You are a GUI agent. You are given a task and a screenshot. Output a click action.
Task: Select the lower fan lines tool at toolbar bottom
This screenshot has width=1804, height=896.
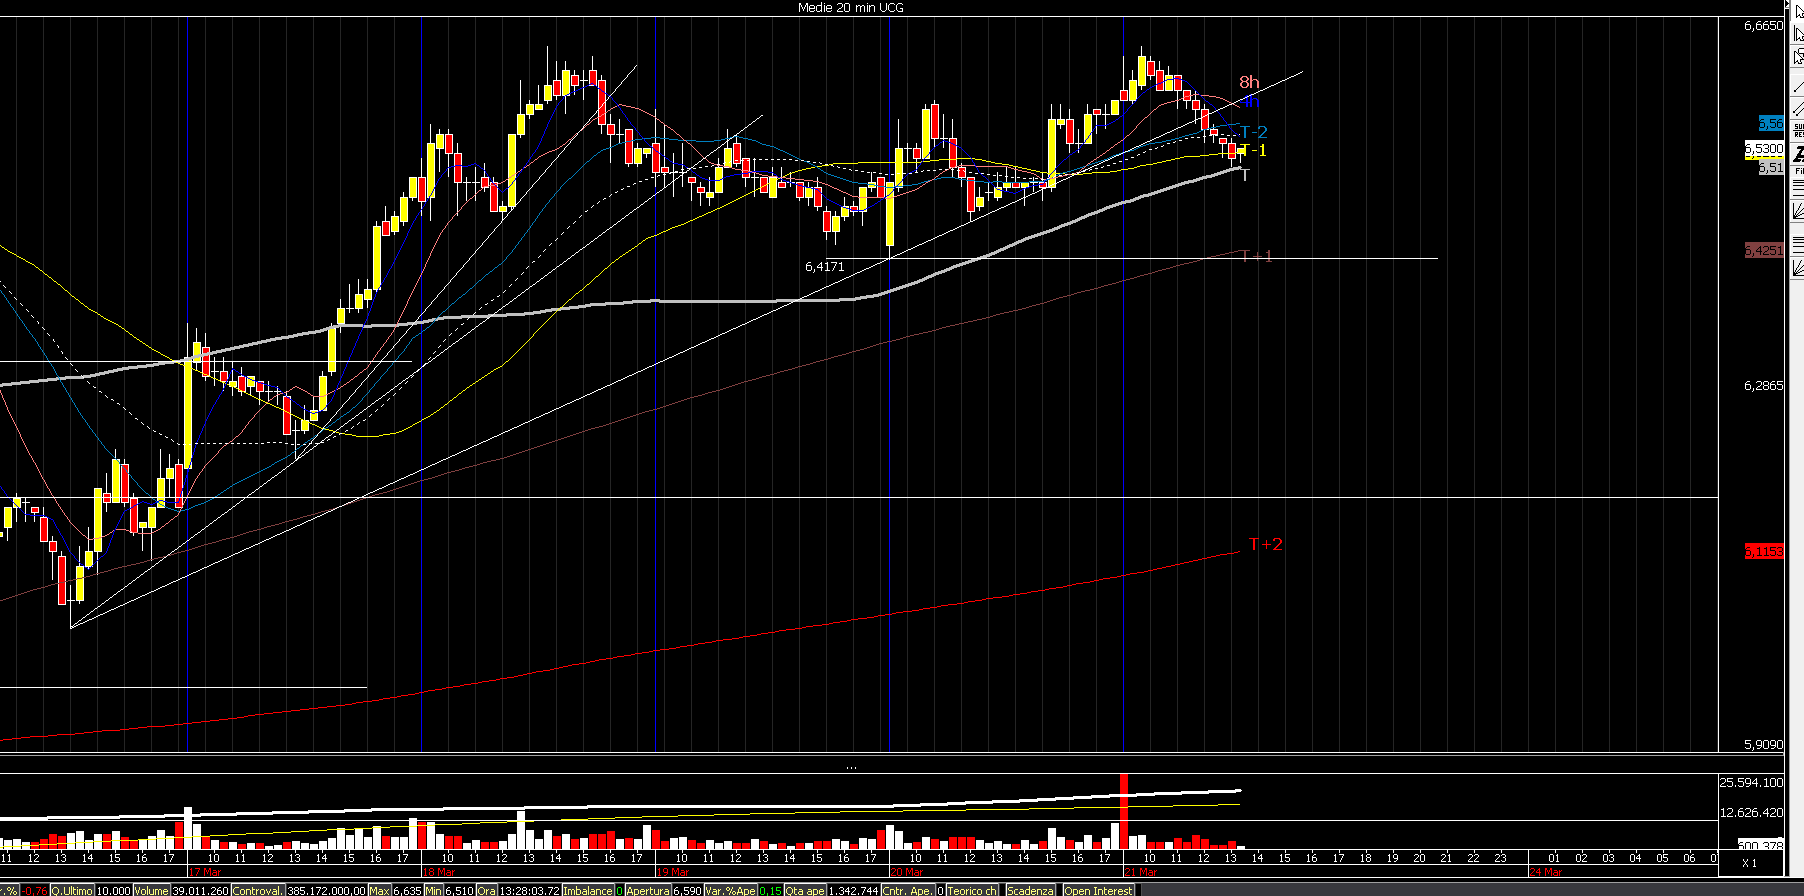pyautogui.click(x=1797, y=266)
